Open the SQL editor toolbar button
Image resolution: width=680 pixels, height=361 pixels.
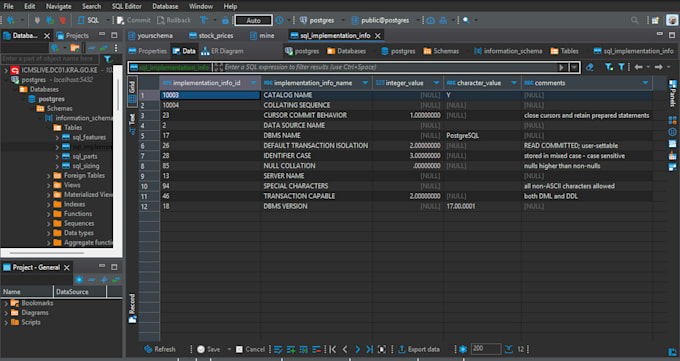pos(88,20)
